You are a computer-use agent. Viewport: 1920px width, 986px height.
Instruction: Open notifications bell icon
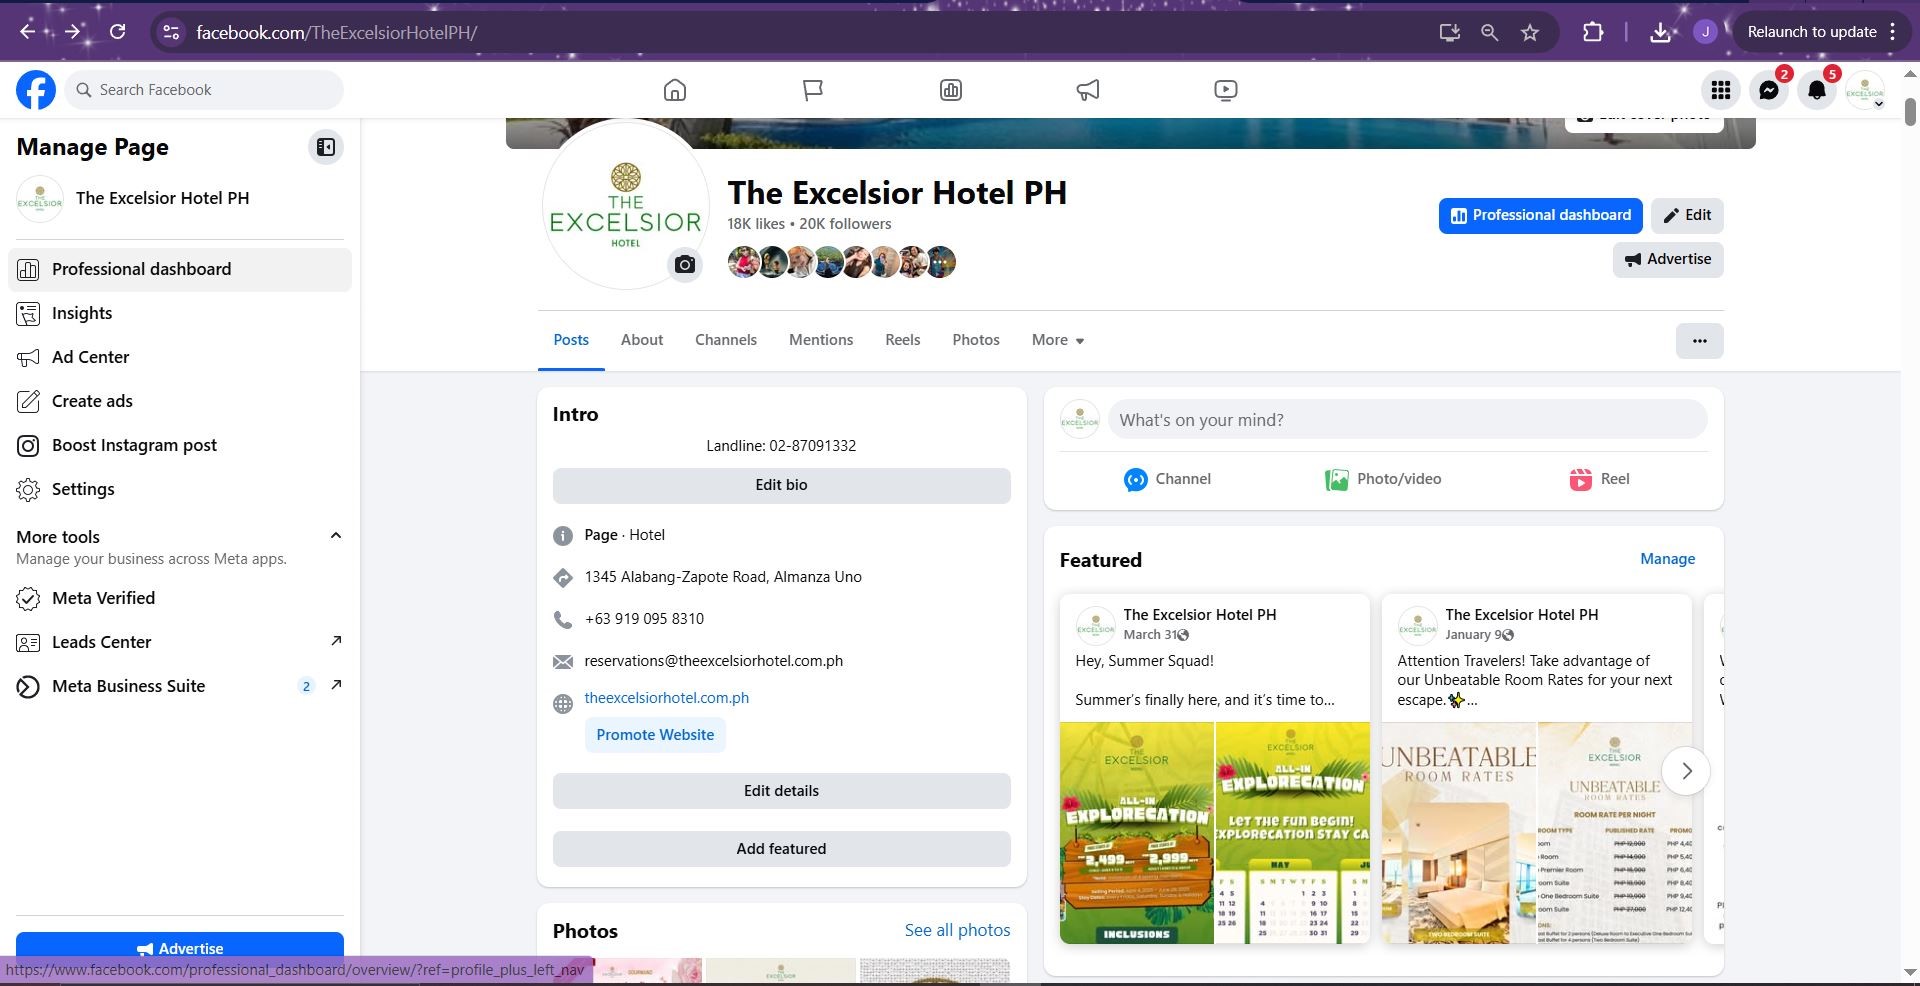point(1817,90)
